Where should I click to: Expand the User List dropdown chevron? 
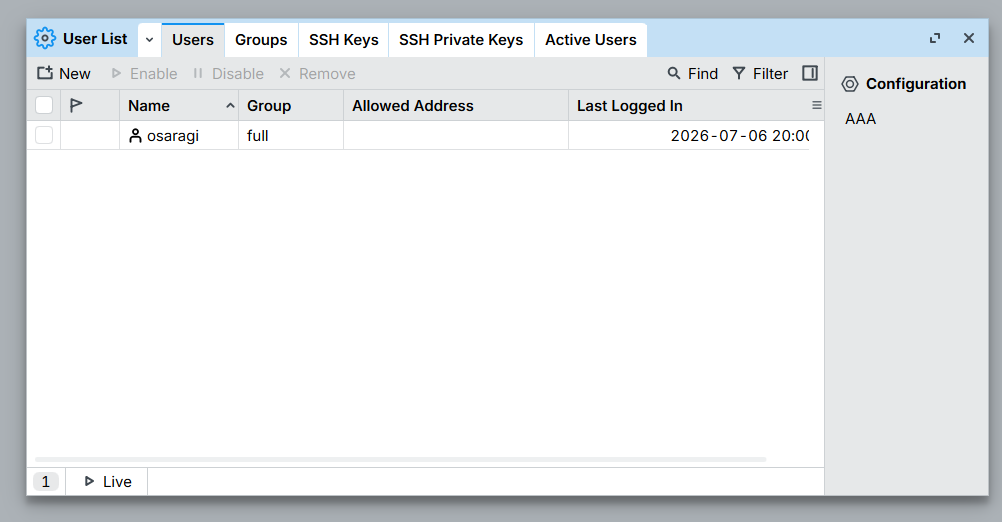point(149,40)
